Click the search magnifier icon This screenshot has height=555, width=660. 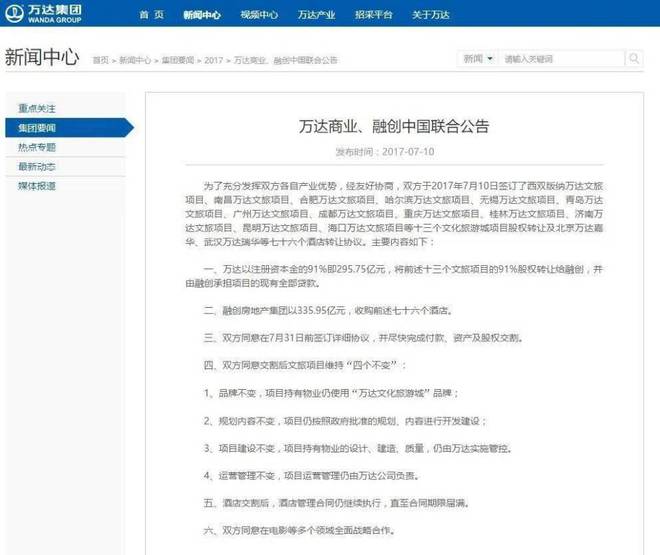[x=634, y=58]
